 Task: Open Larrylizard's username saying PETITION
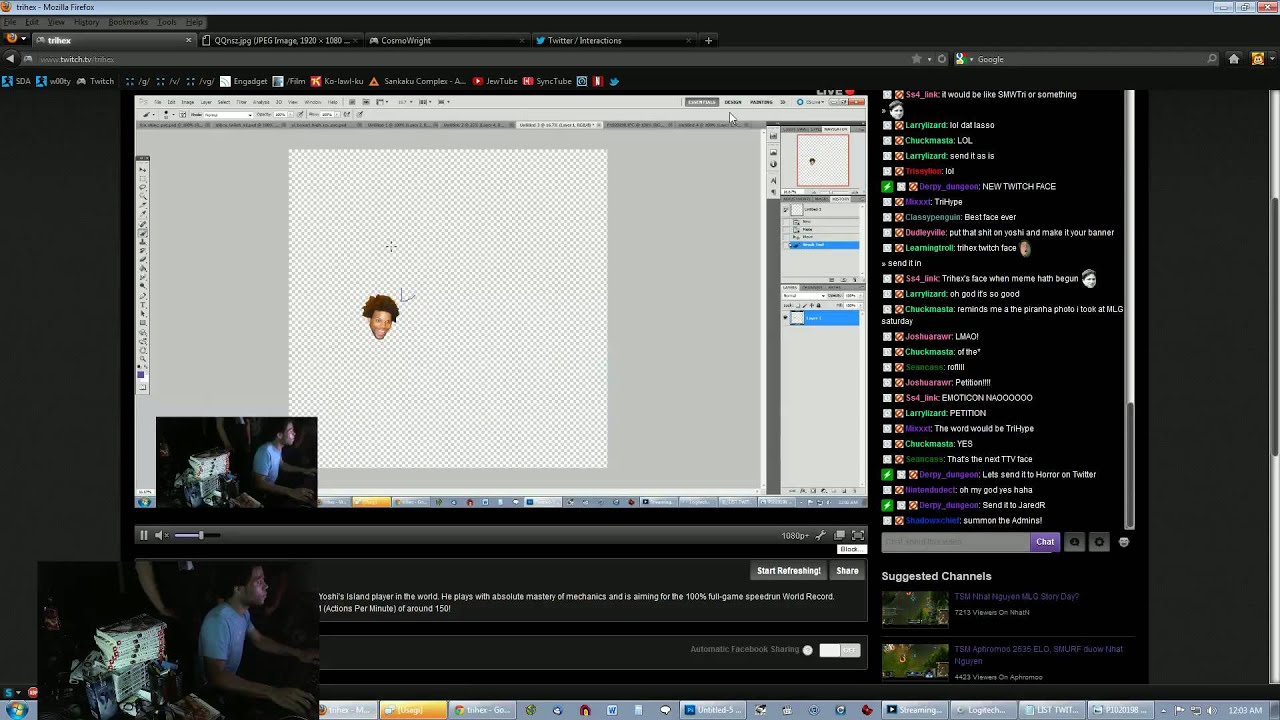point(925,413)
